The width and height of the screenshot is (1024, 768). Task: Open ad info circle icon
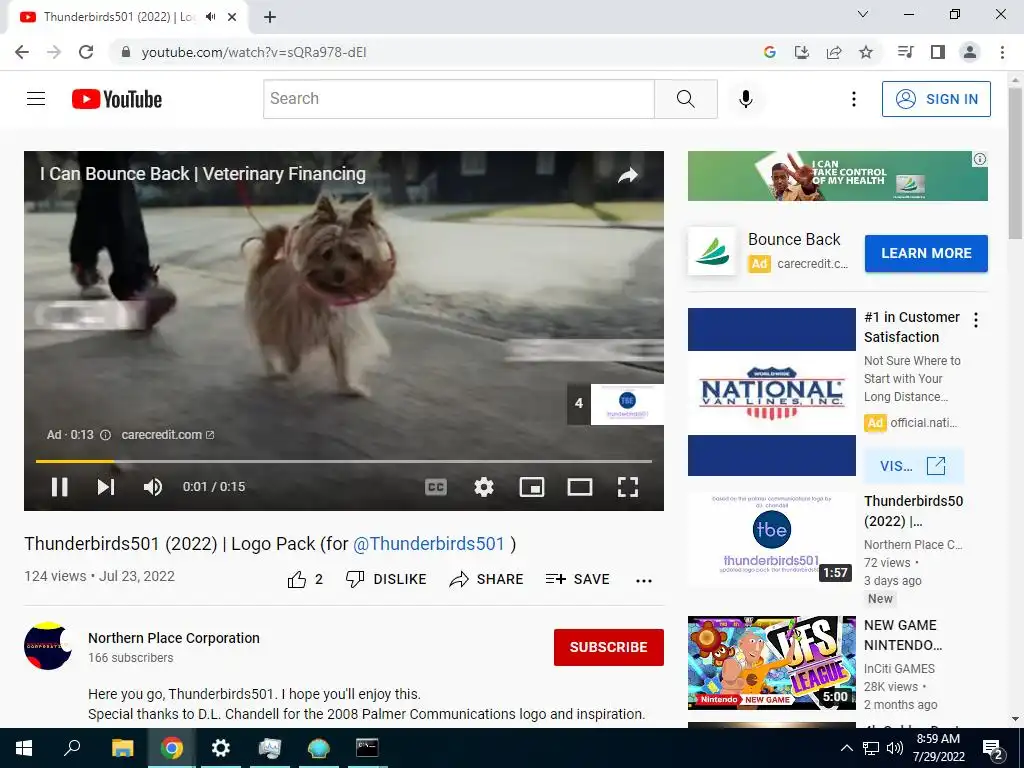coord(105,435)
